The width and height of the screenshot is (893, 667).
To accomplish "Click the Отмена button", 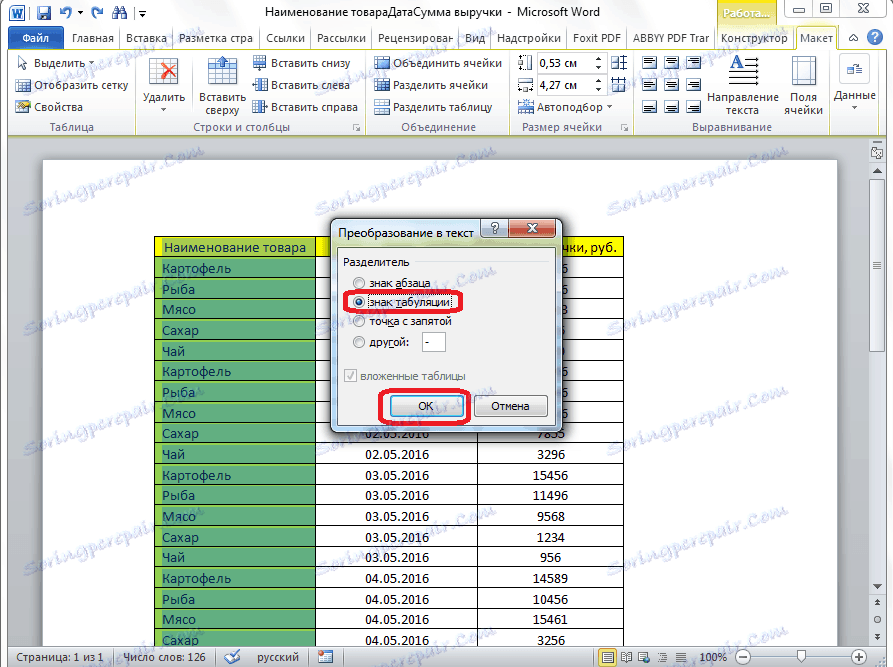I will (x=510, y=406).
